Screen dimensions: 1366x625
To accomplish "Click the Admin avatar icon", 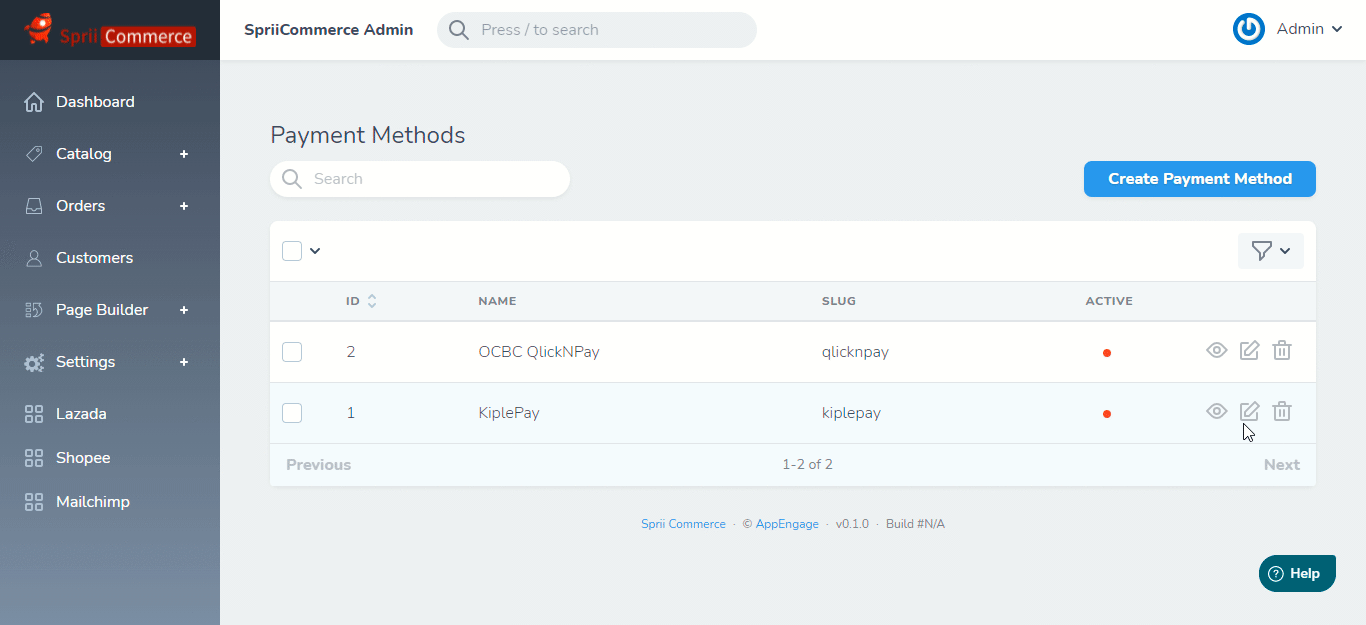I will [1249, 29].
